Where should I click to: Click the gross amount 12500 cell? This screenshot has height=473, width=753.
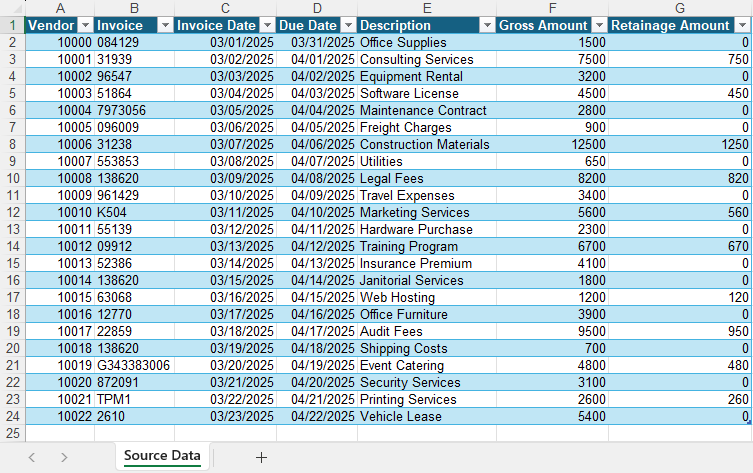coord(552,145)
